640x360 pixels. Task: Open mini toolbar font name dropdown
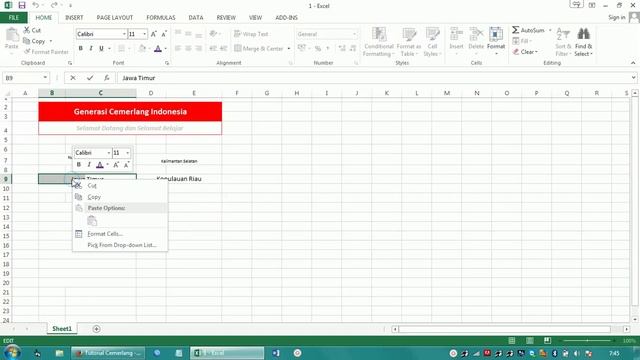[x=109, y=153]
